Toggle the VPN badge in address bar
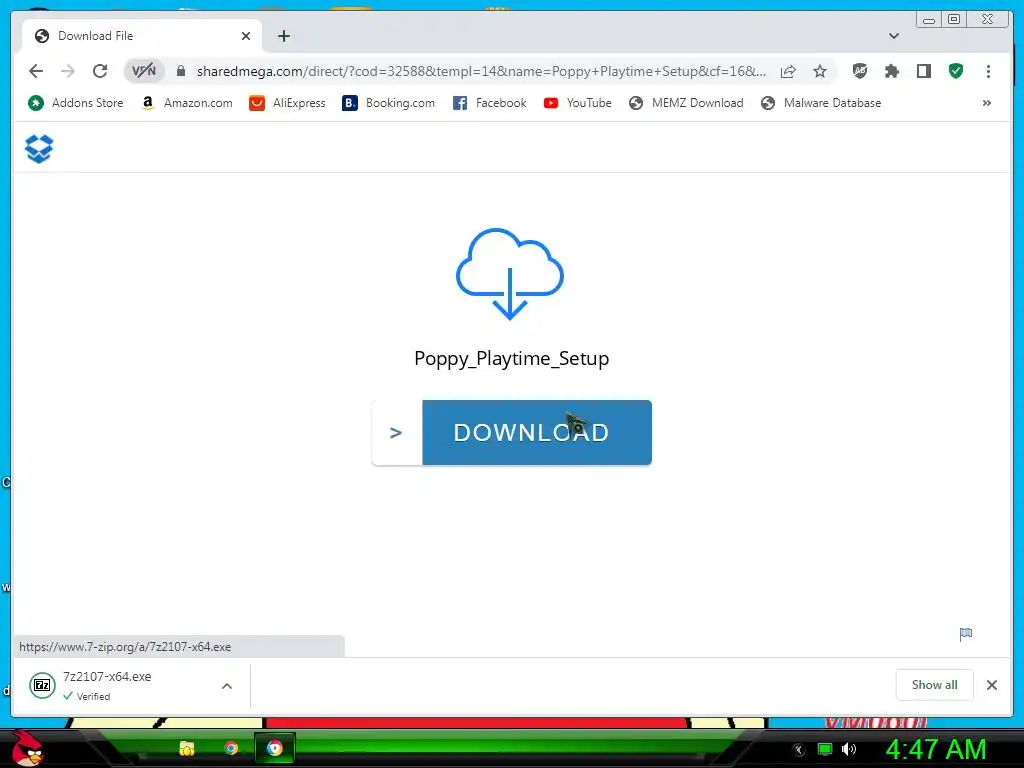 [x=144, y=71]
